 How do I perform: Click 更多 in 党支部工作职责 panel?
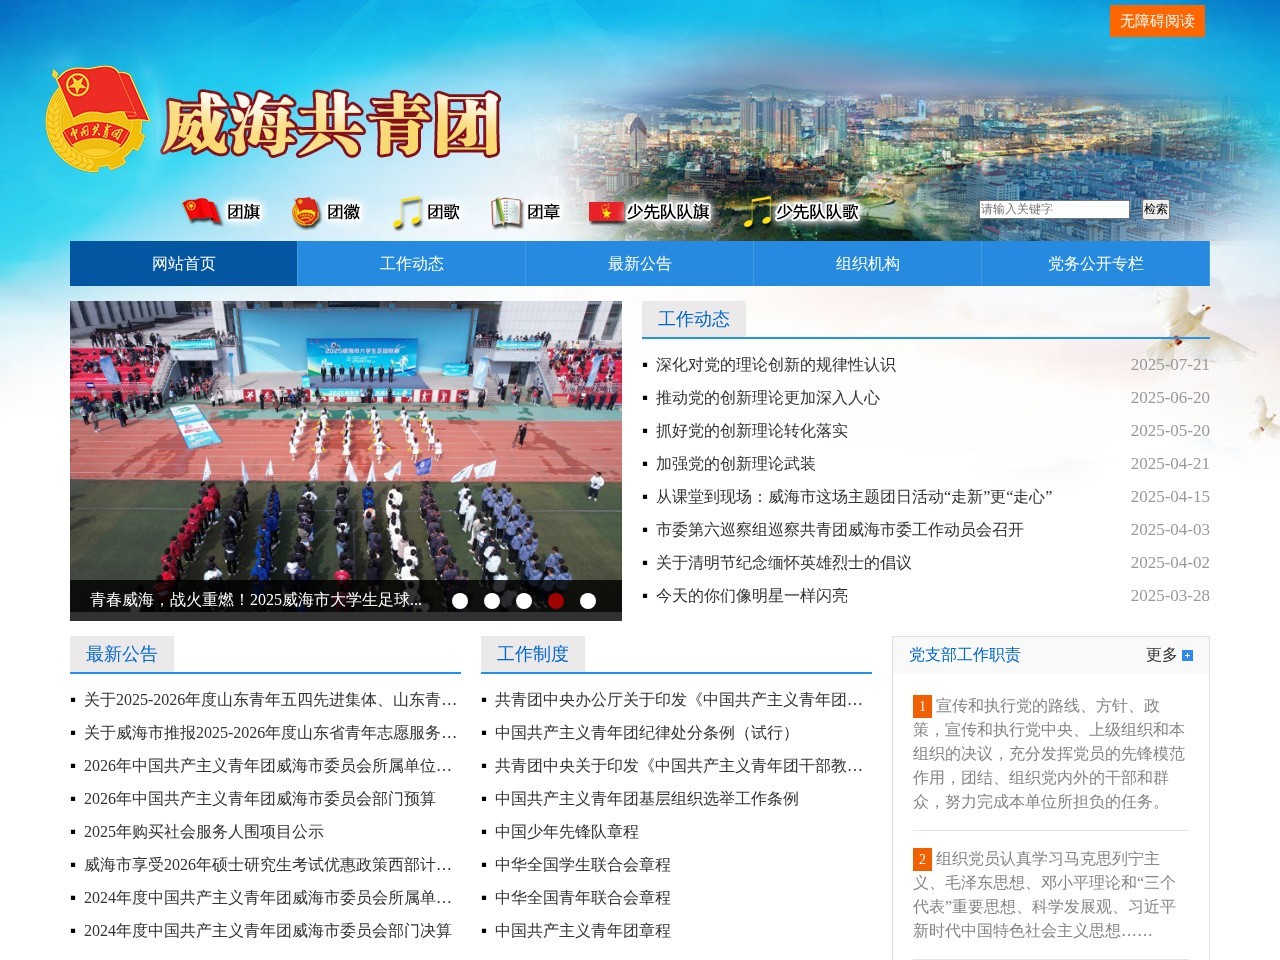tap(1161, 655)
